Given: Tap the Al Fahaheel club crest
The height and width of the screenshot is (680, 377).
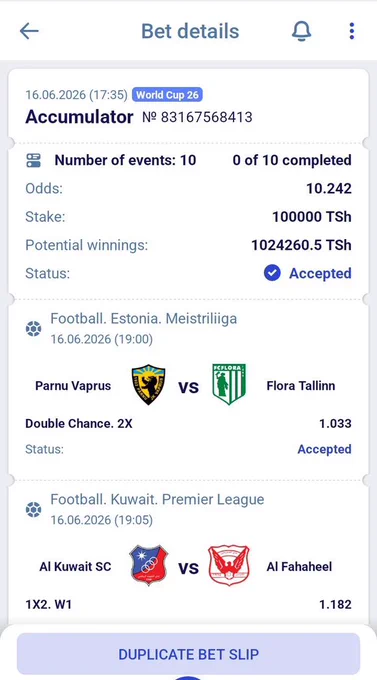Looking at the screenshot, I should tap(228, 566).
